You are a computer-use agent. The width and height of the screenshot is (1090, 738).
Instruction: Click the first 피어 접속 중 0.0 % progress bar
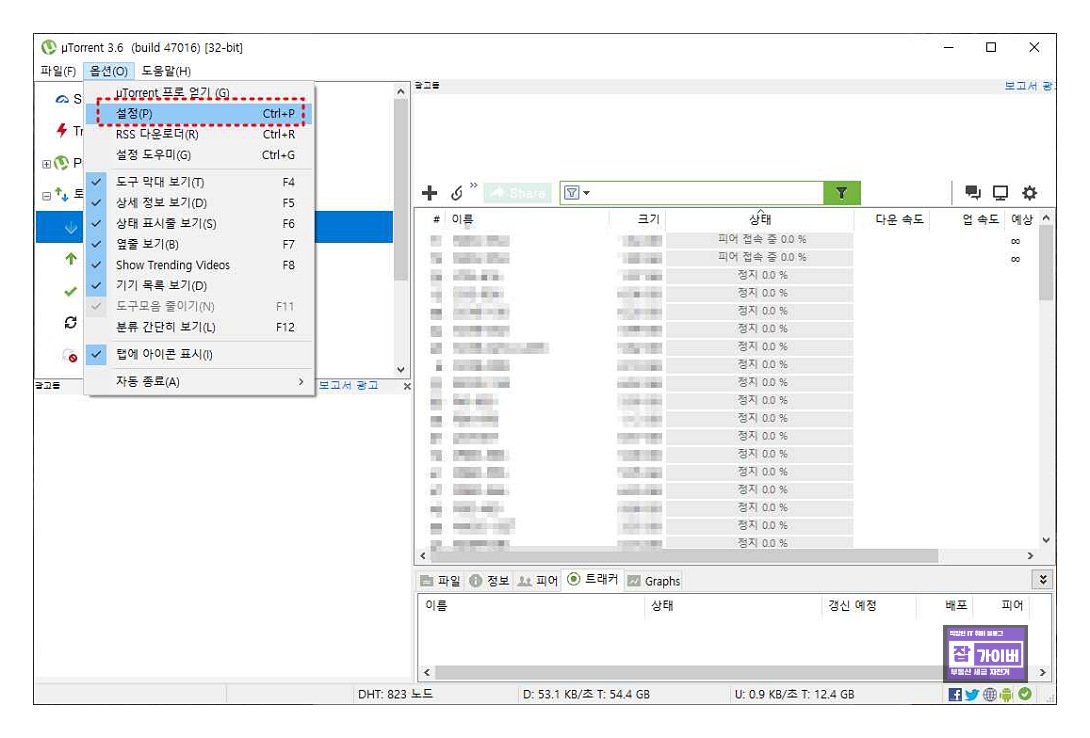tap(760, 239)
